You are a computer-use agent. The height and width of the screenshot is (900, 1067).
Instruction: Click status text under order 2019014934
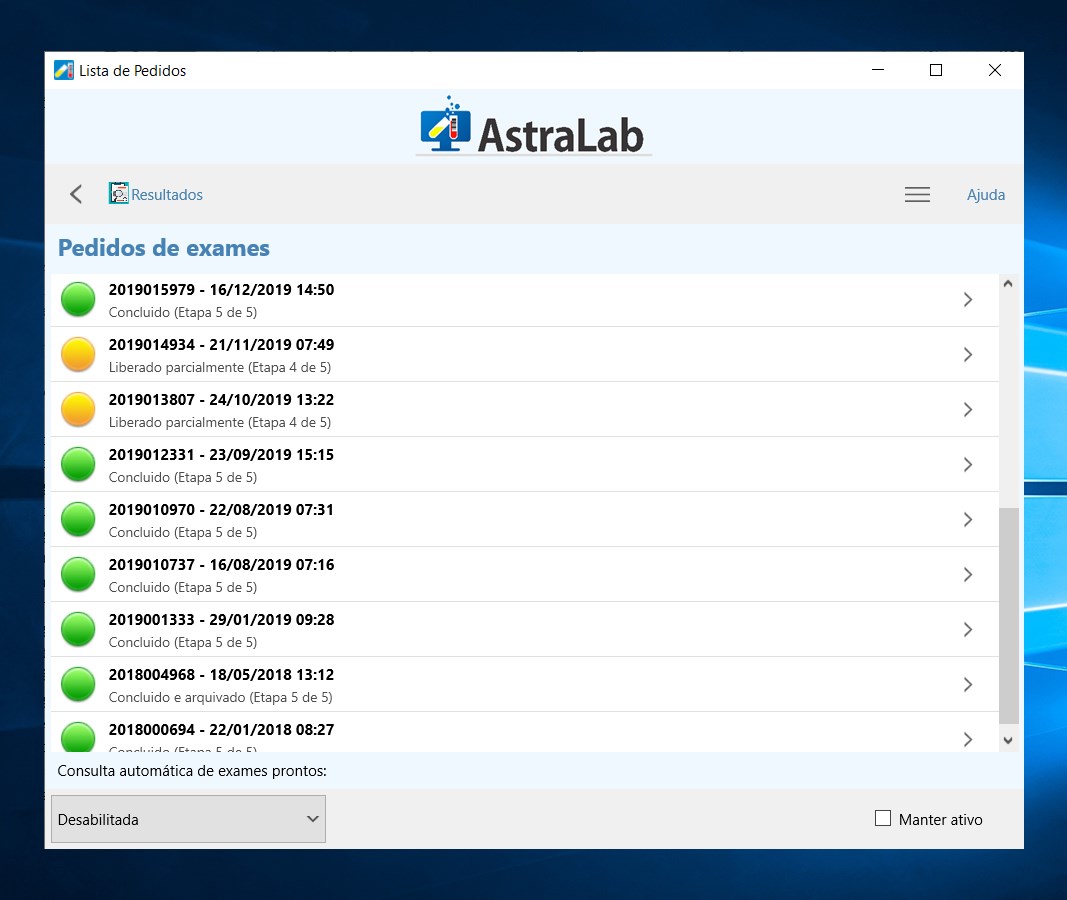pyautogui.click(x=220, y=367)
